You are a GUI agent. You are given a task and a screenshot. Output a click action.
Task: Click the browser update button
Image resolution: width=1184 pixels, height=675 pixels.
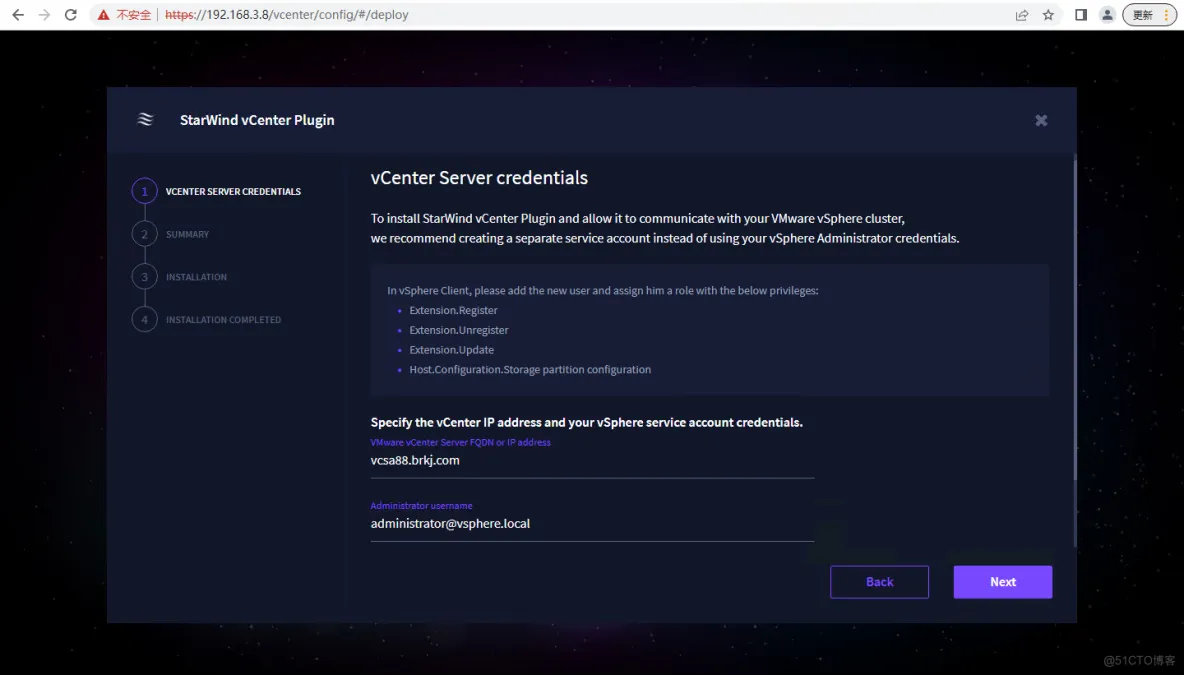point(1149,14)
